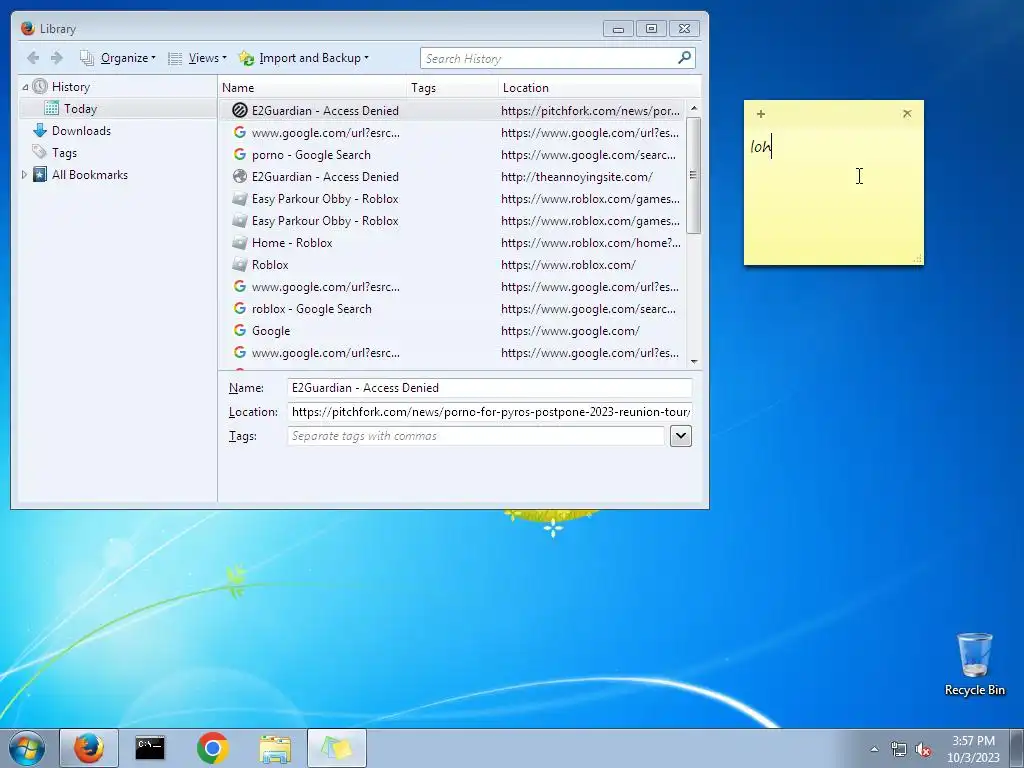
Task: Open the Windows Start button
Action: pos(27,748)
